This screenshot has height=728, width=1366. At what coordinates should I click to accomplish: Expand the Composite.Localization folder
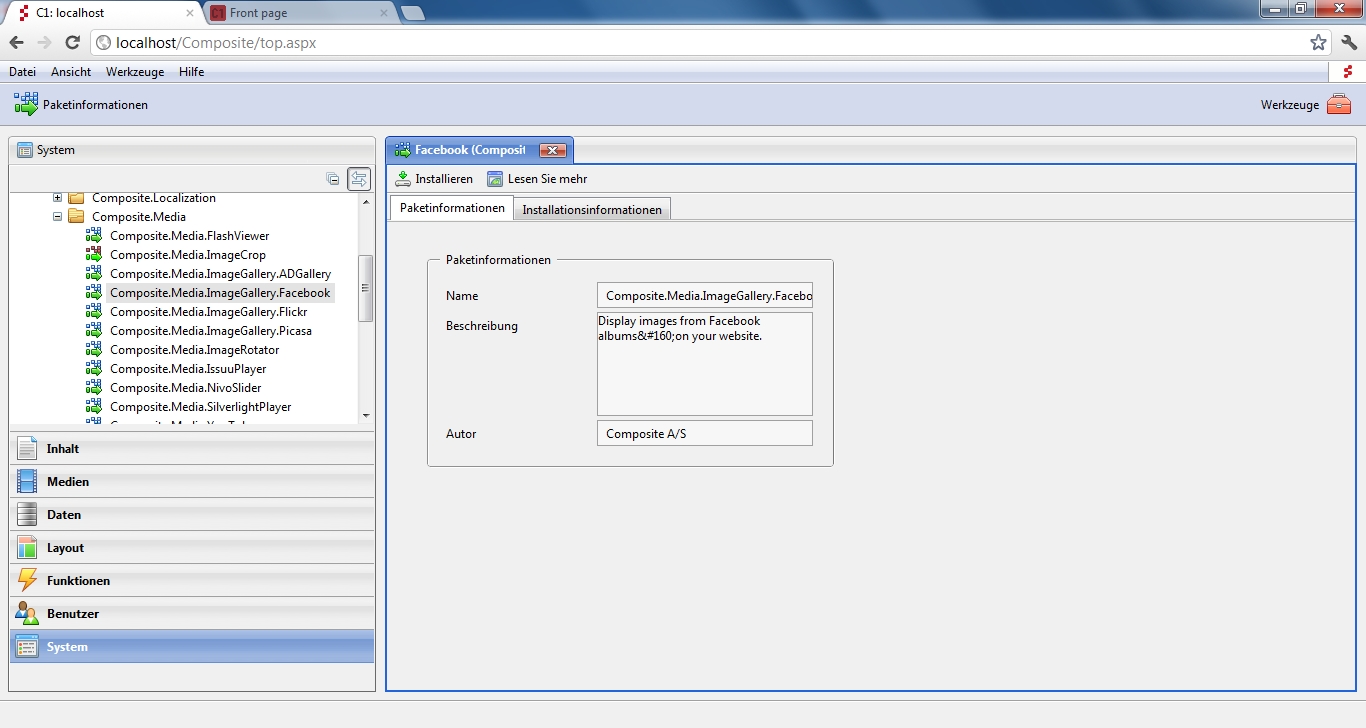click(x=58, y=198)
